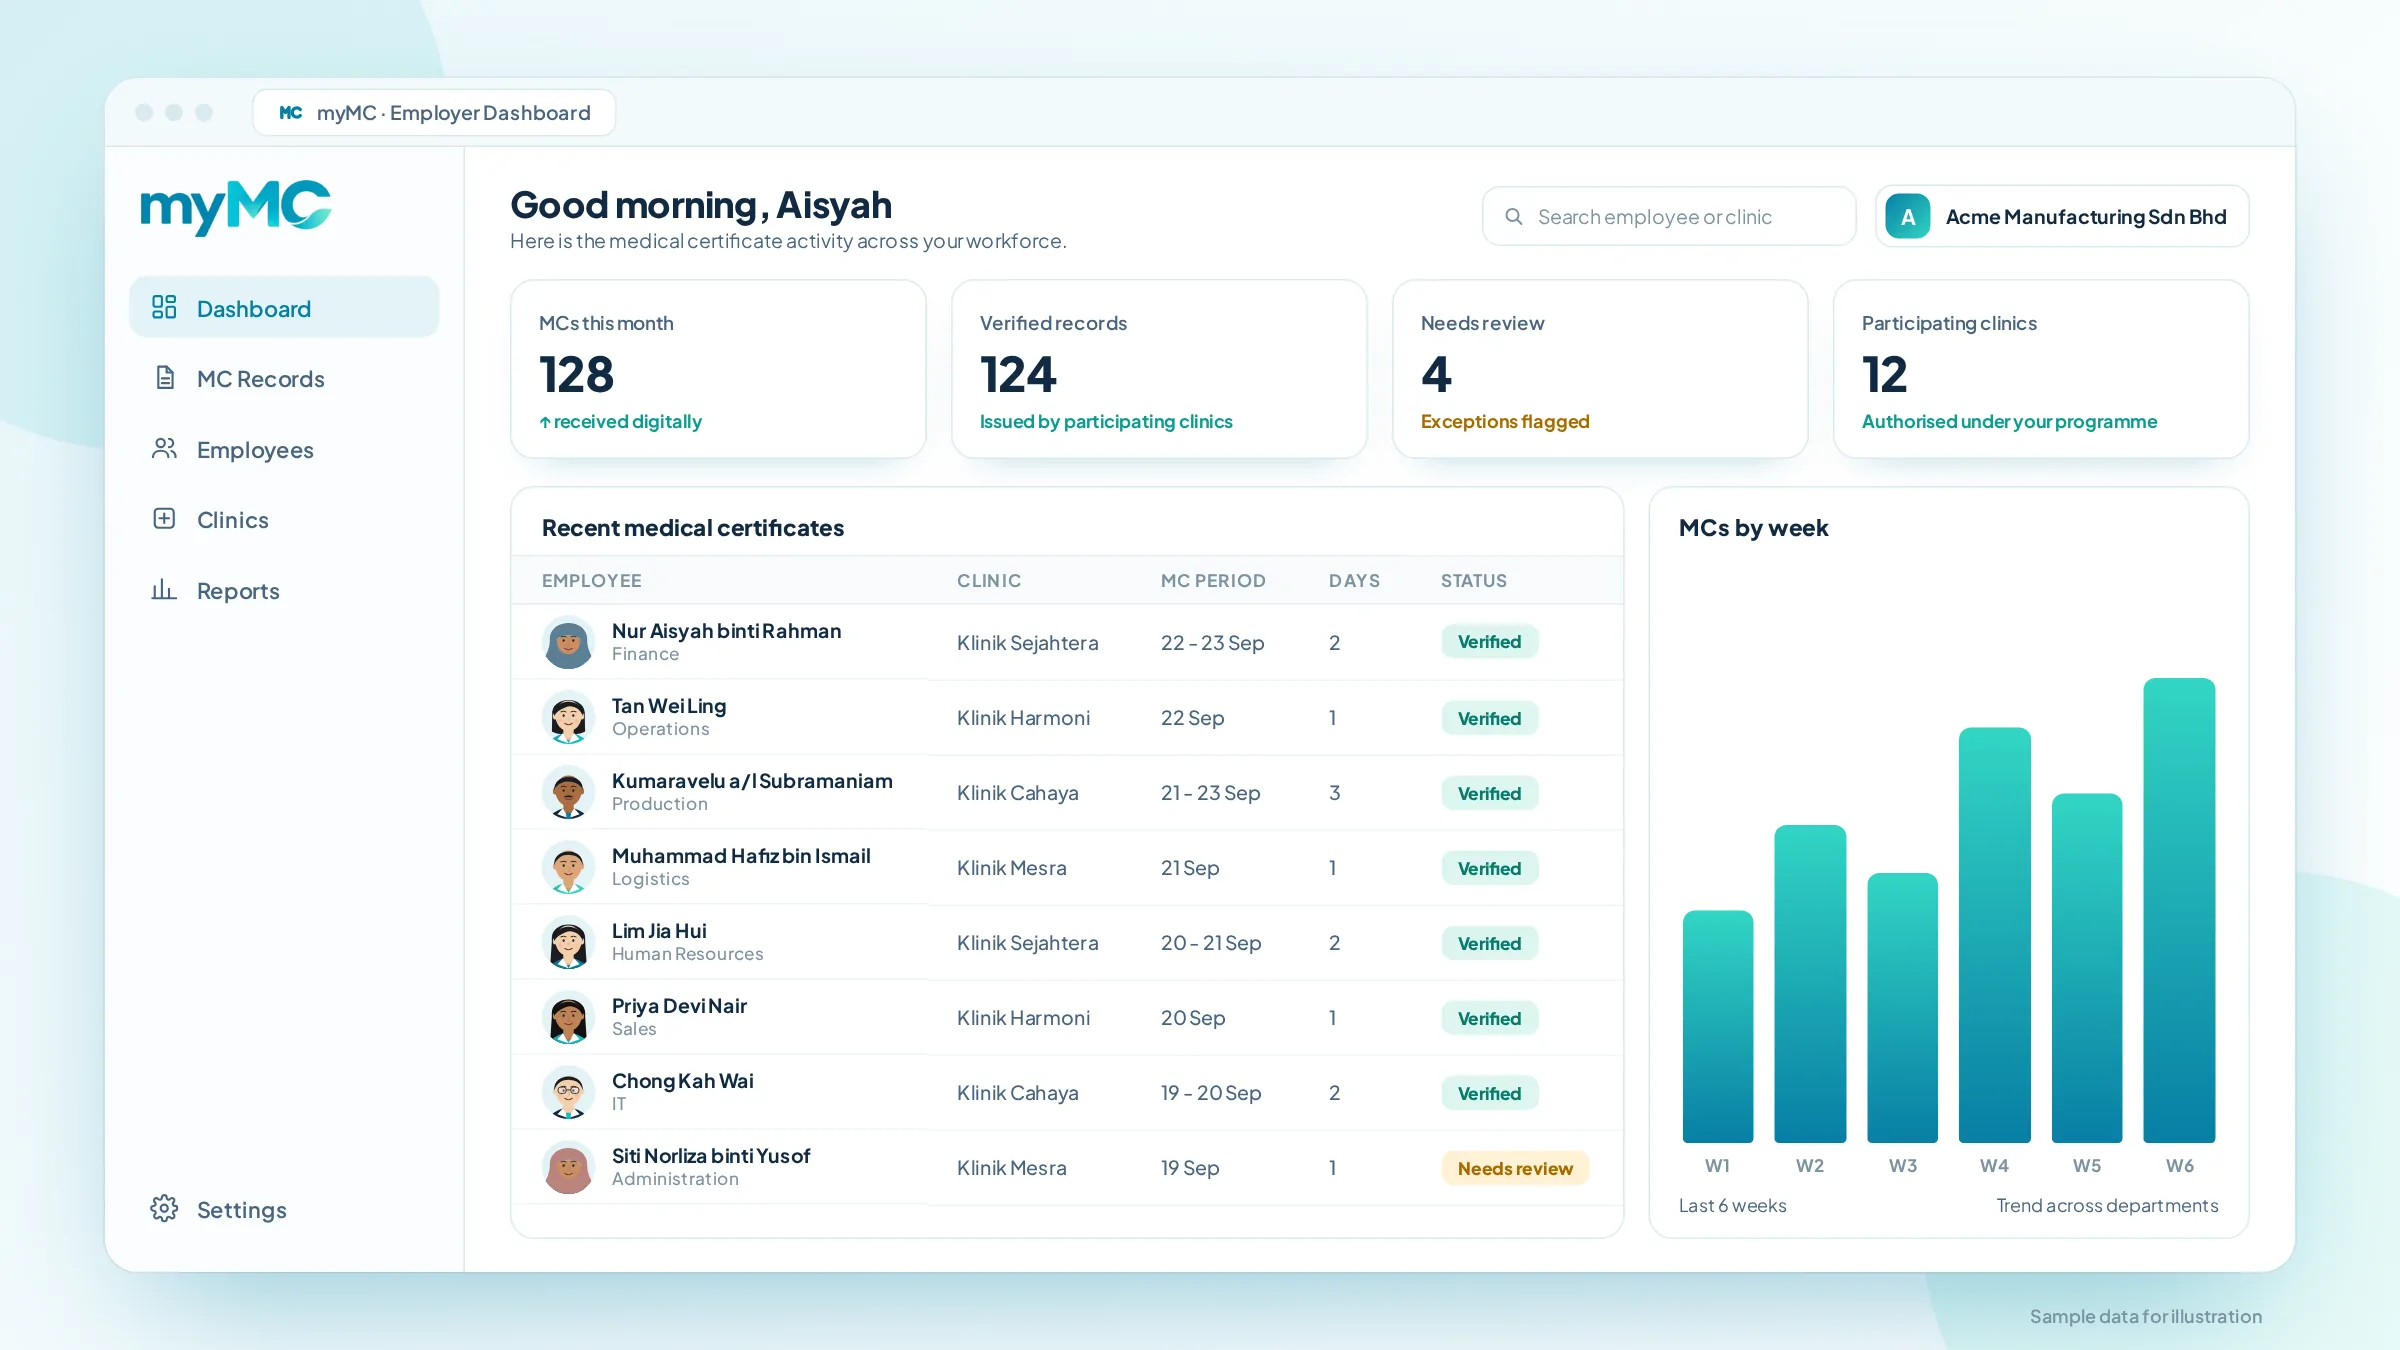Viewport: 2400px width, 1350px height.
Task: Select the W6 bar in the chart
Action: coord(2180,910)
